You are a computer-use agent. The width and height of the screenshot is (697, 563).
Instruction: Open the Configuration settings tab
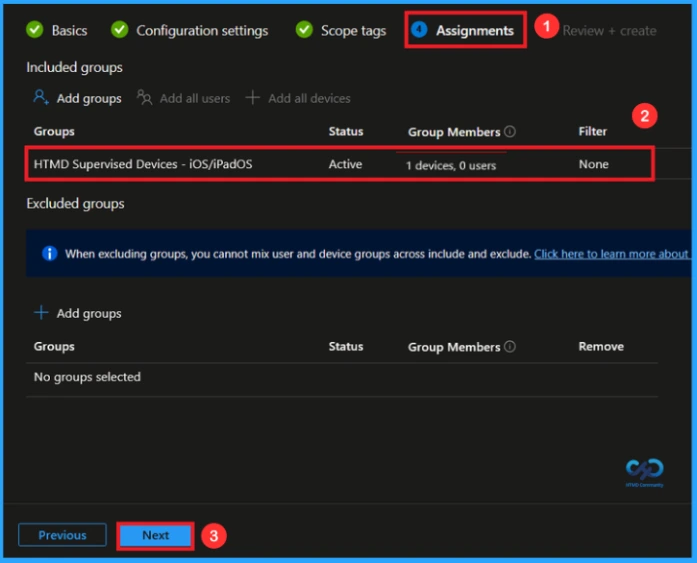[202, 31]
